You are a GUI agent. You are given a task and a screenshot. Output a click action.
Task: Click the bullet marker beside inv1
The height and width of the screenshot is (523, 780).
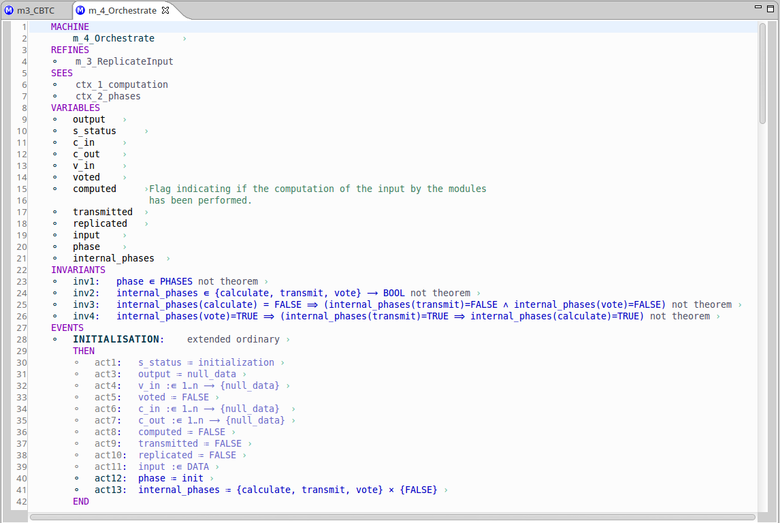coord(56,282)
